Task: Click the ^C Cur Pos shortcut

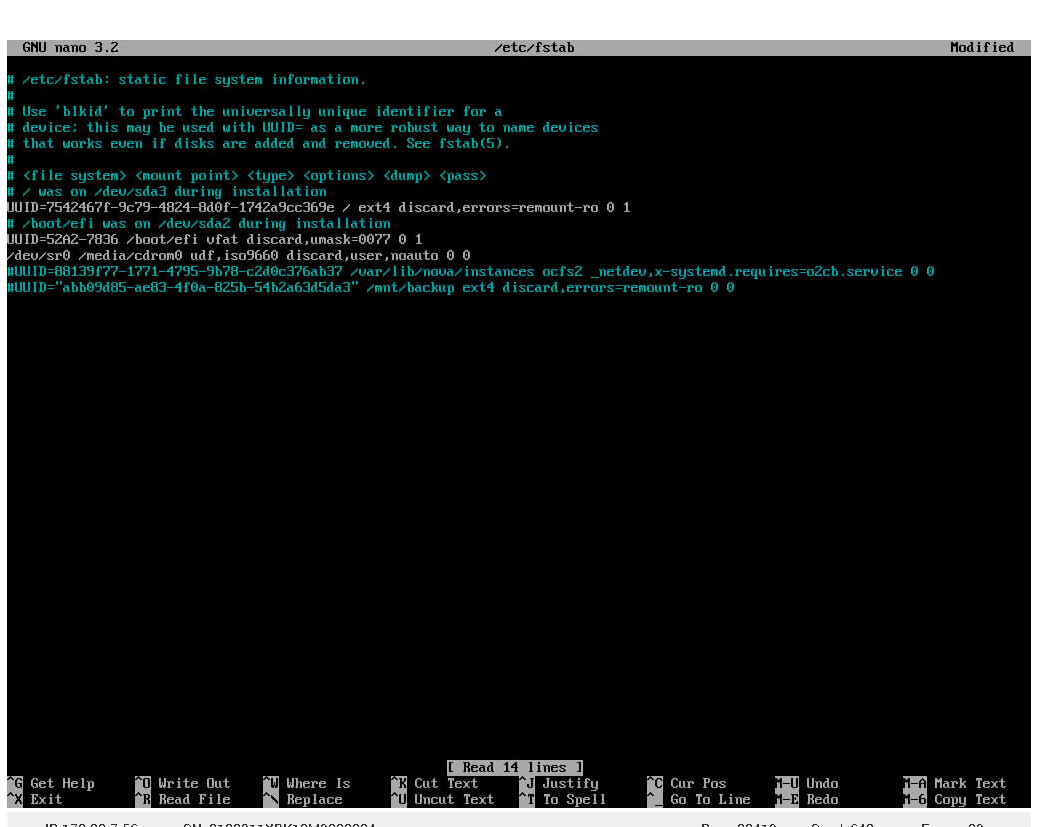Action: coord(686,783)
